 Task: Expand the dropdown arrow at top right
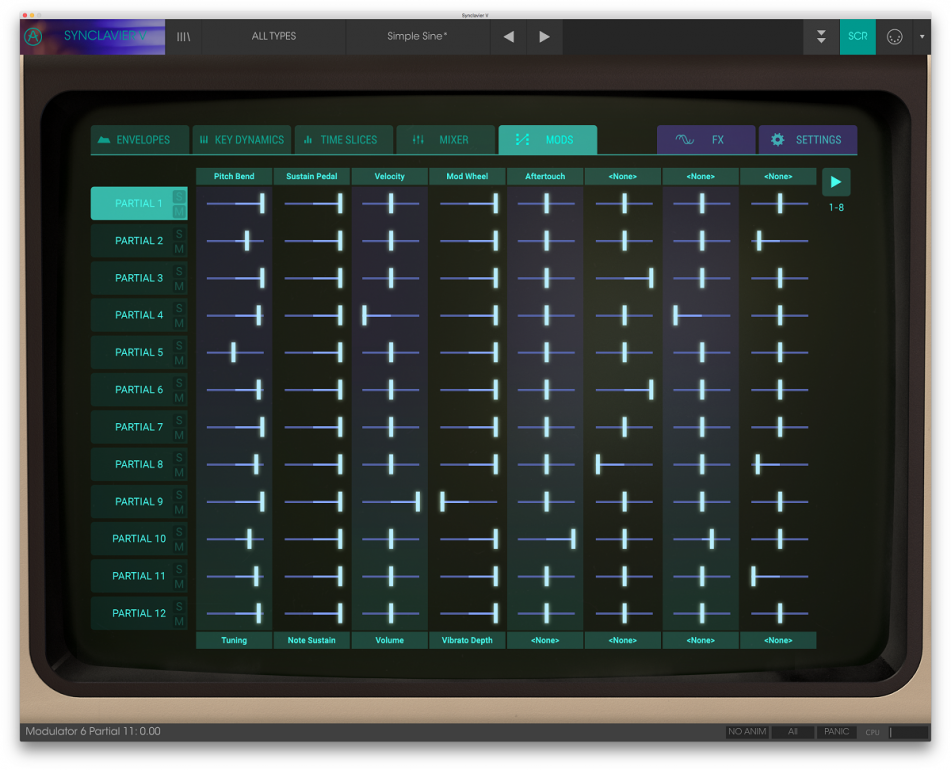click(x=922, y=36)
